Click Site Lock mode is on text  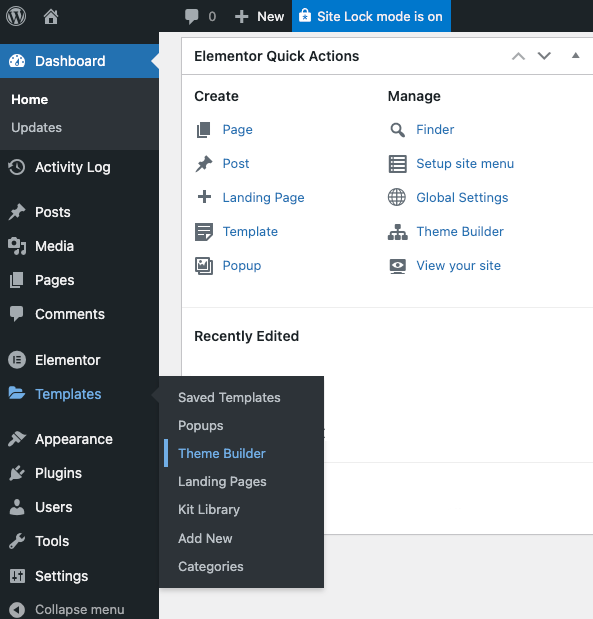coord(380,17)
